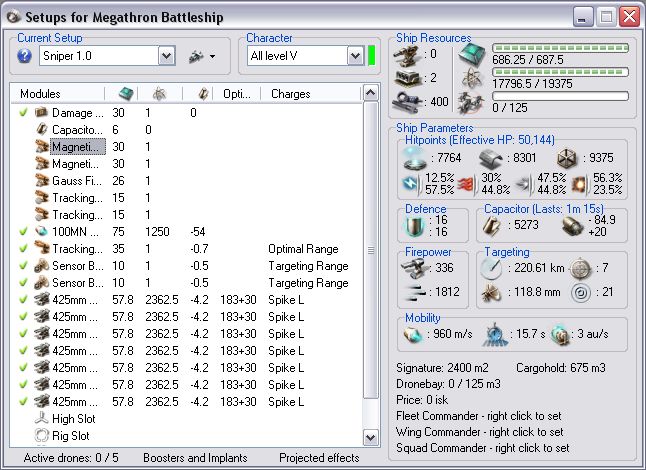Click the Firepower turret icon showing 336
This screenshot has height=470, width=646.
pos(414,268)
